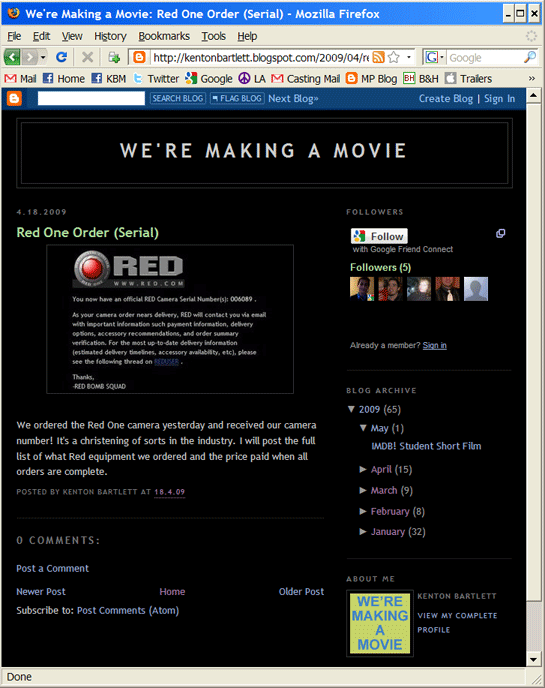Screen dimensions: 545x688
Task: Open the 'Followers (5)' link
Action: tap(380, 267)
